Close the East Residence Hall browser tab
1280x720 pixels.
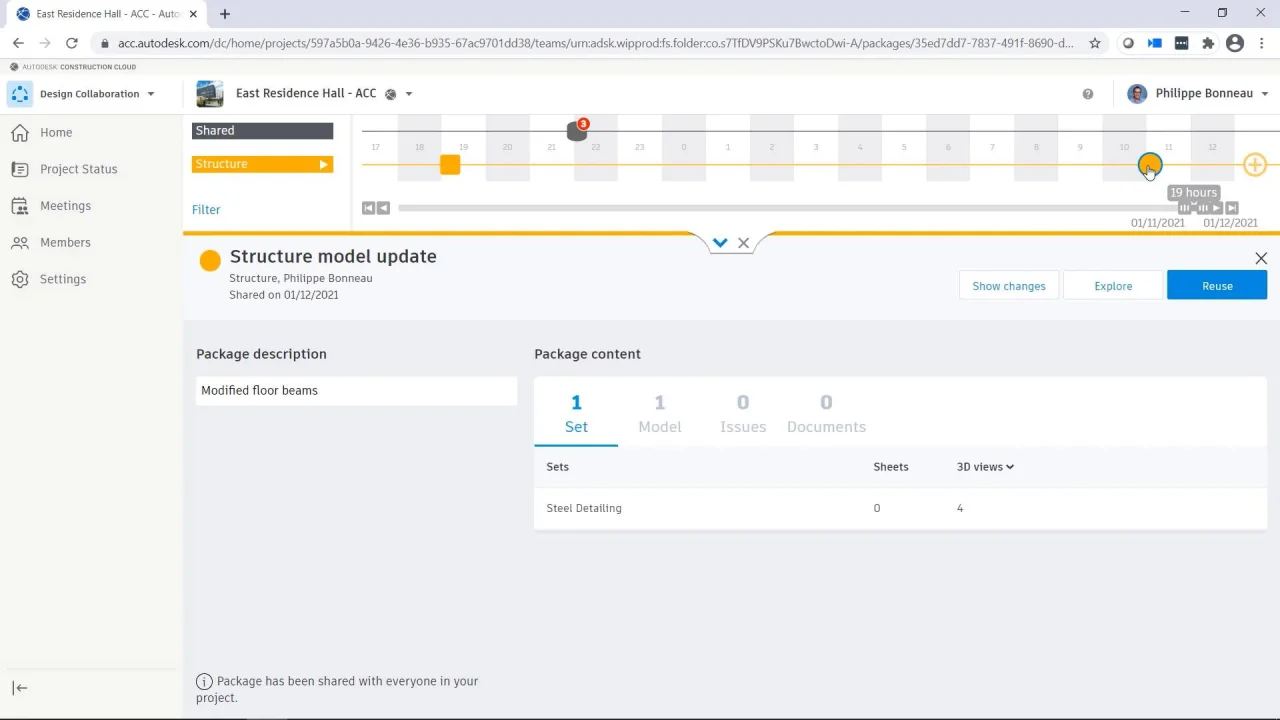(x=195, y=14)
